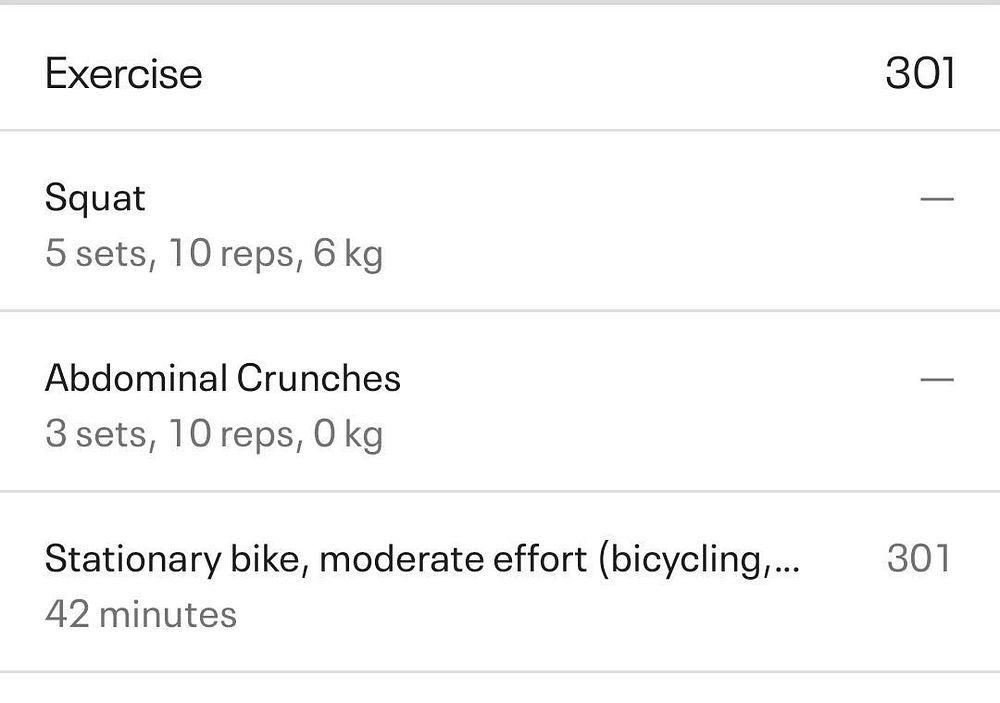
Task: Click the 301 calories beside Stationary bike
Action: pos(918,558)
